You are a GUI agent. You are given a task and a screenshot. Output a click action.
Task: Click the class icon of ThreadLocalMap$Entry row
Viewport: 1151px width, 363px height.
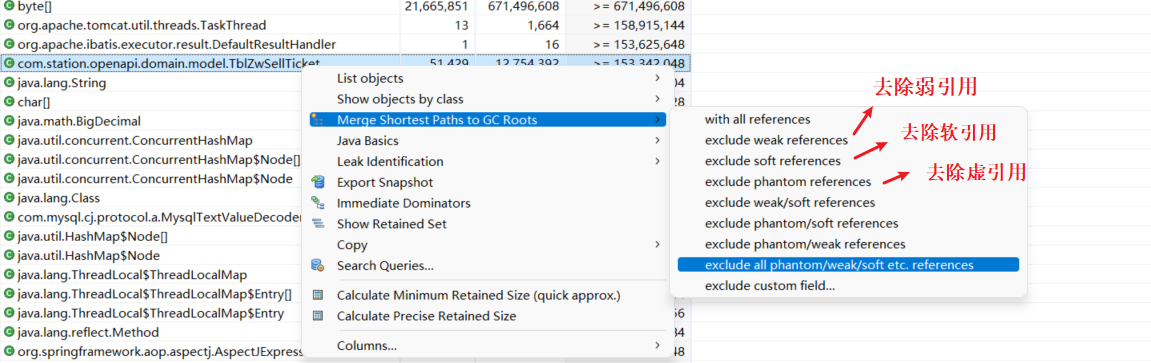point(9,313)
